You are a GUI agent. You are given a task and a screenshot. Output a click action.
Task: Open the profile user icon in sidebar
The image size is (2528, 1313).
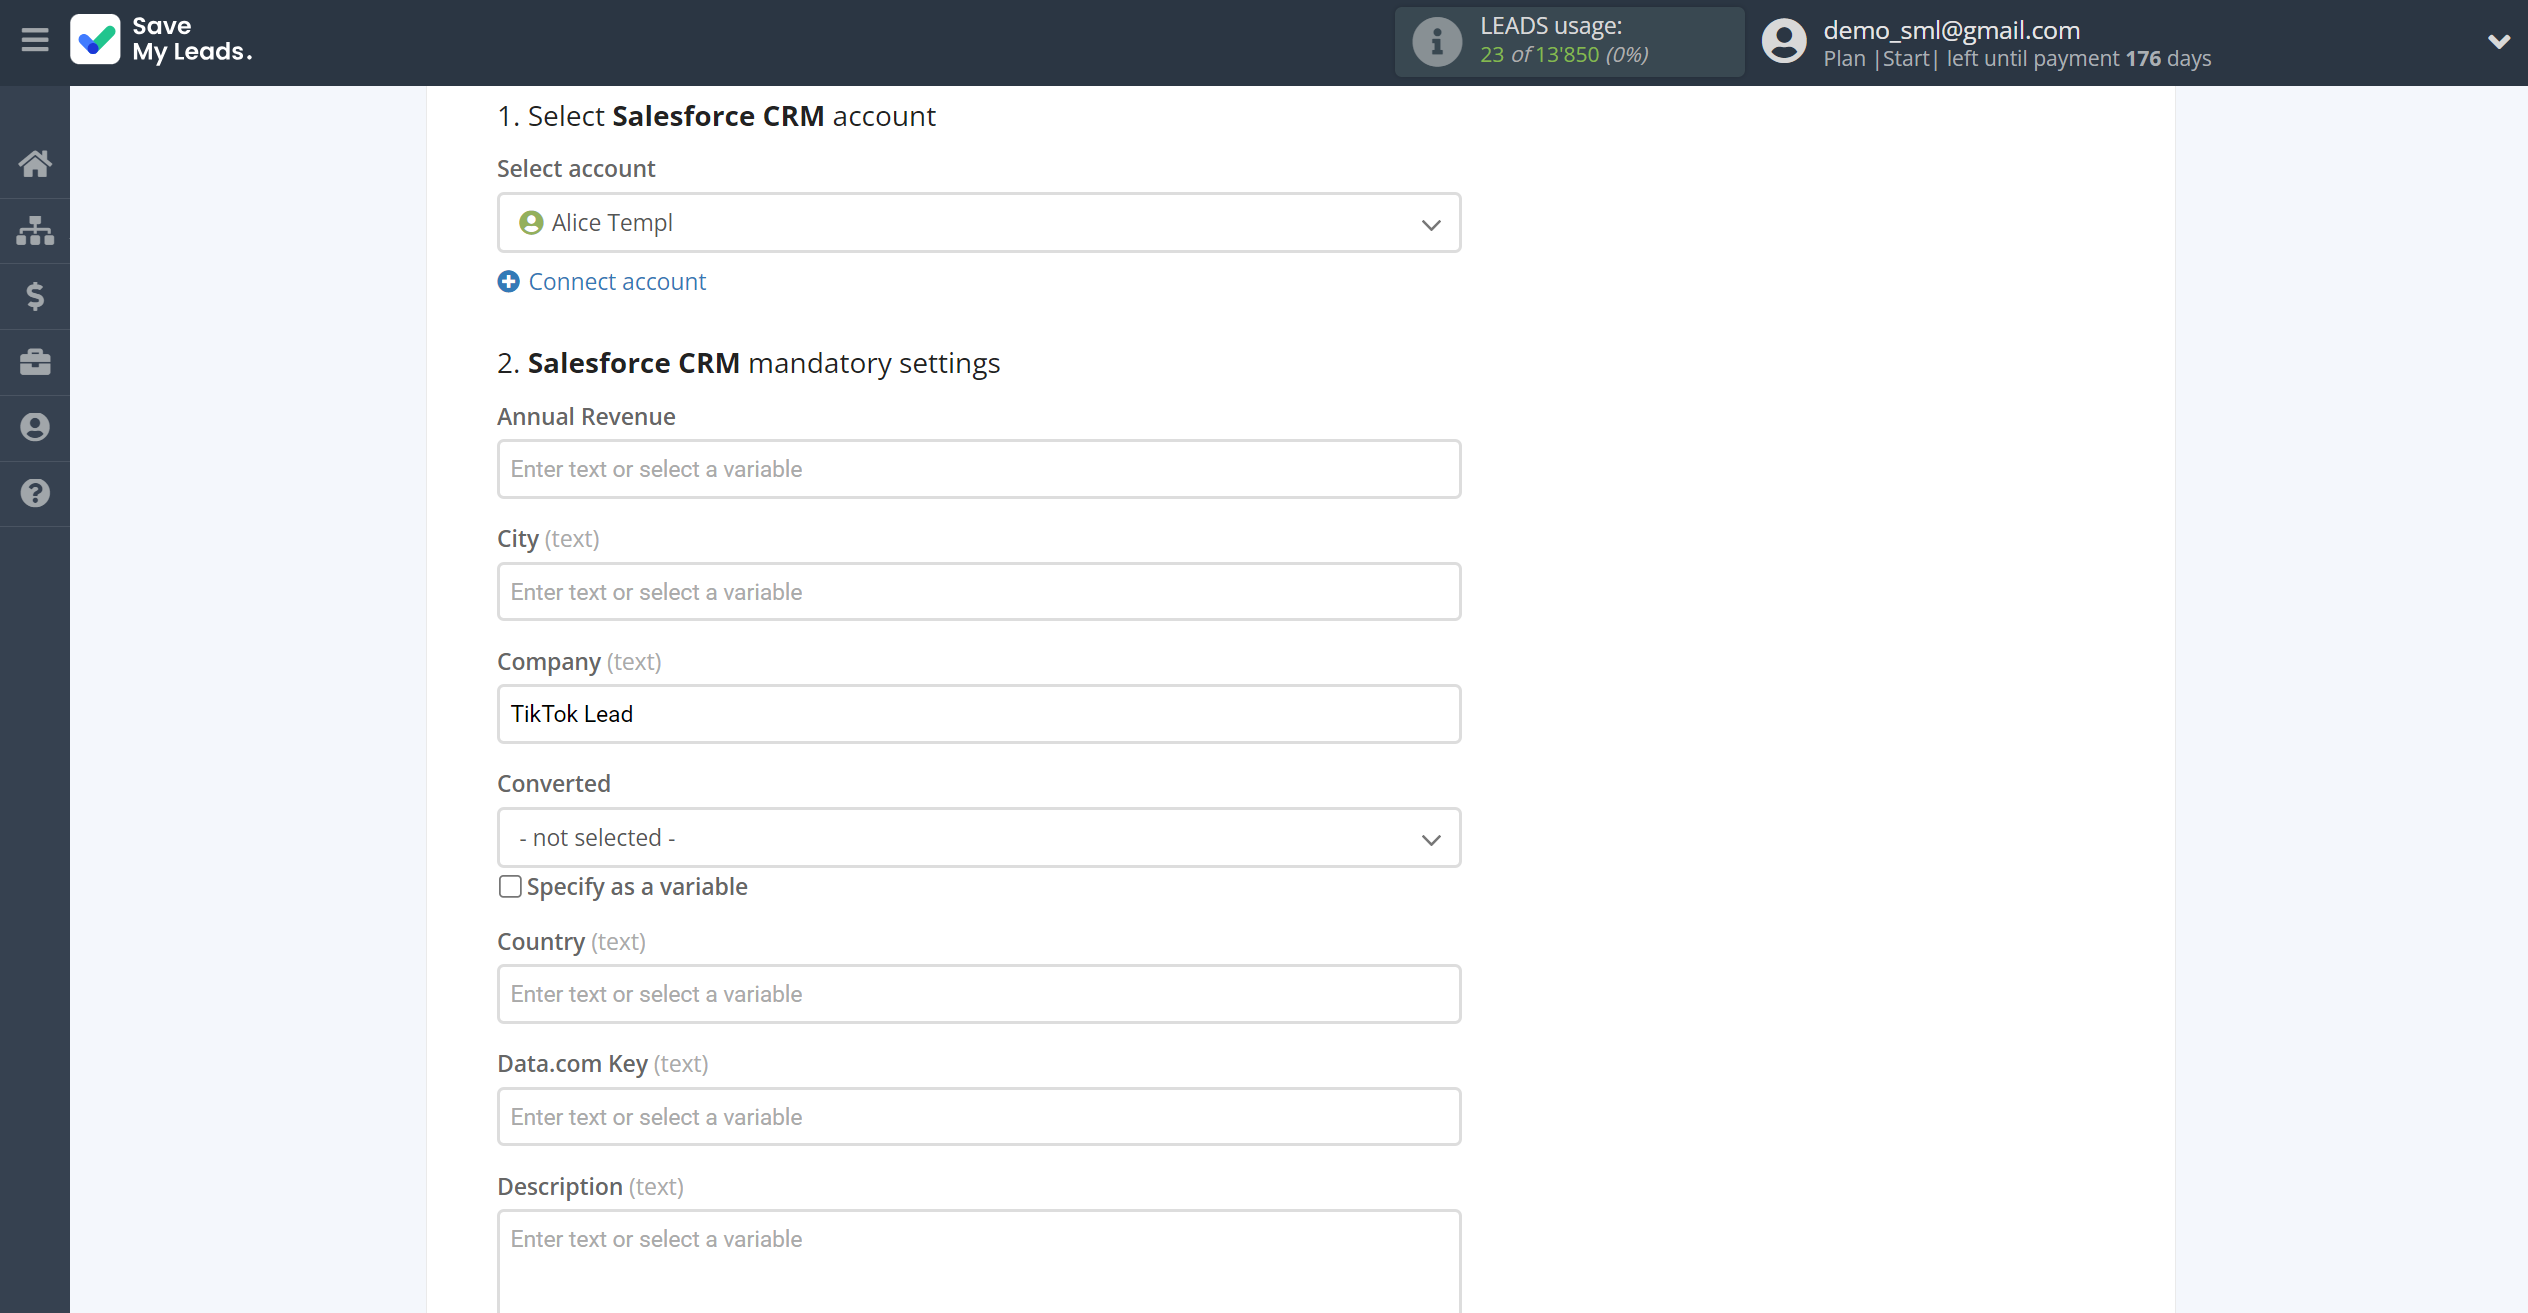pos(35,428)
